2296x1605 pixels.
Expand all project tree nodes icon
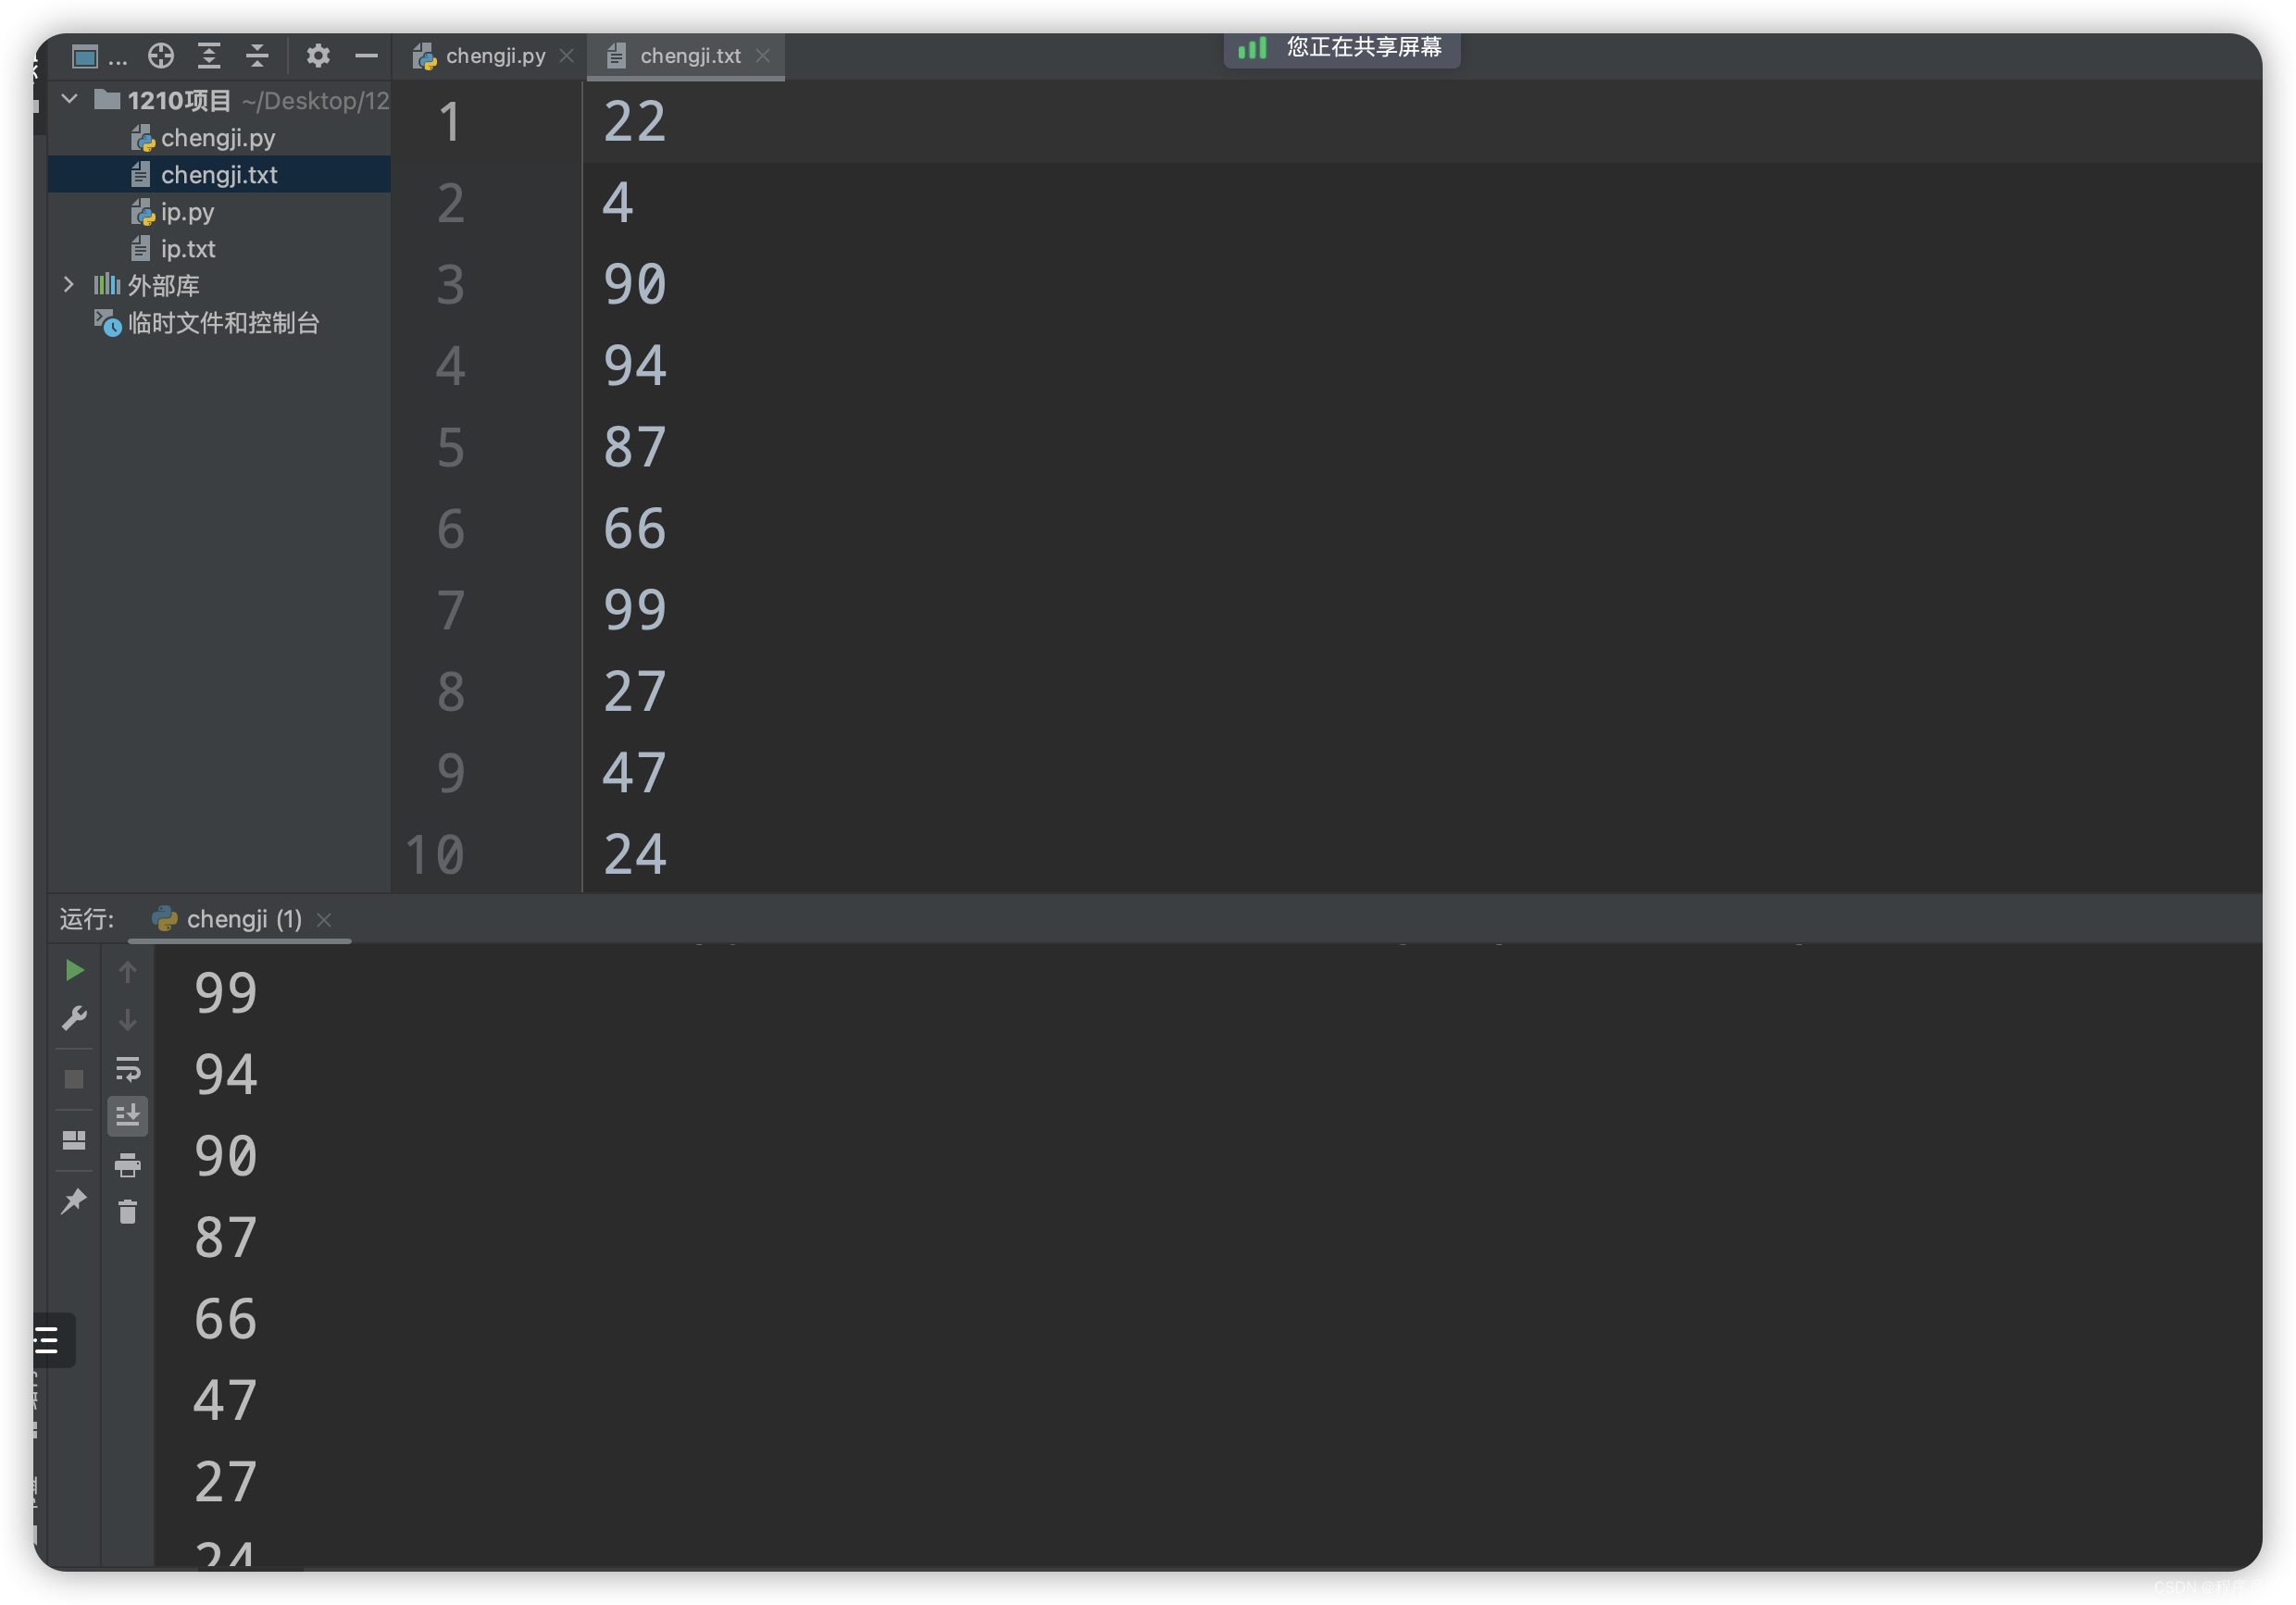pos(208,56)
